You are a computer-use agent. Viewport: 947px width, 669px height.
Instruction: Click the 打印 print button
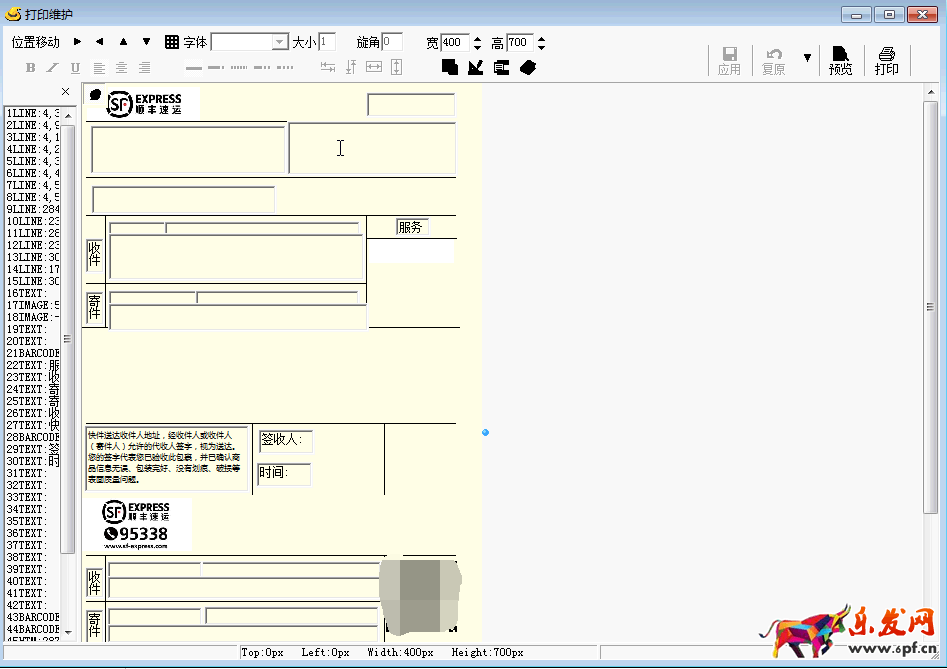887,60
